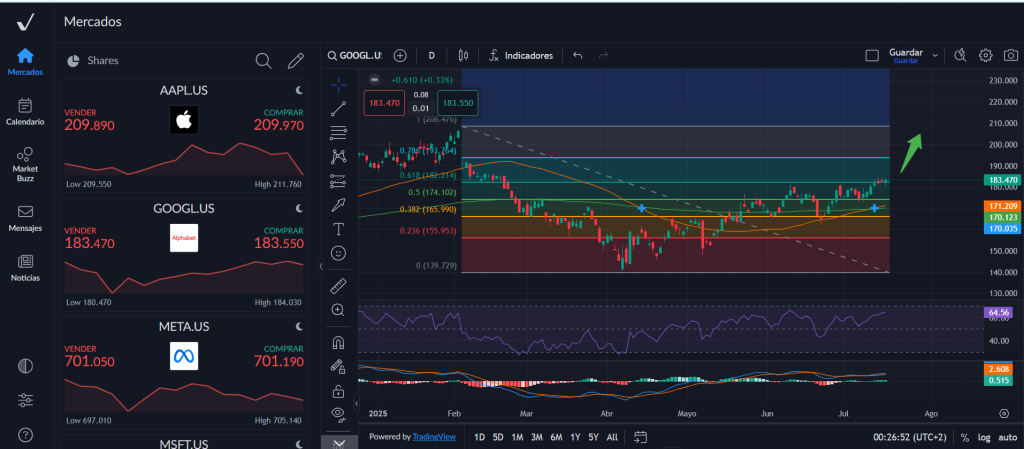The height and width of the screenshot is (449, 1024).
Task: Add a symbol to compare
Action: pos(400,55)
